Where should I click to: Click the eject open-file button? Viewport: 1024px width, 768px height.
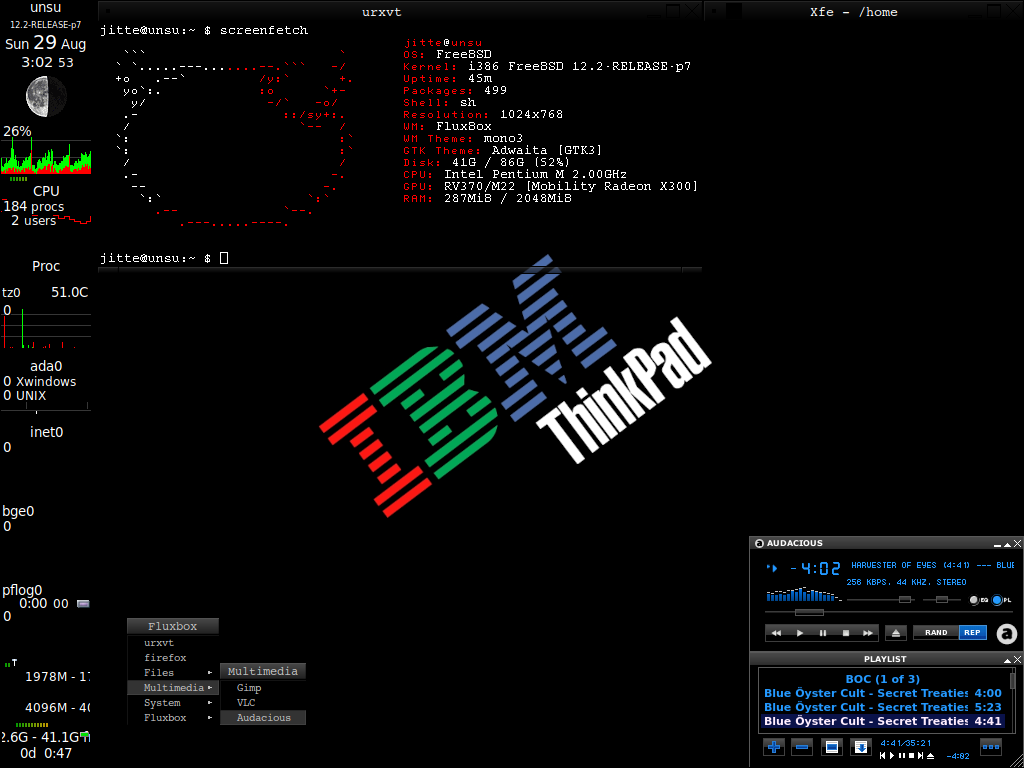pyautogui.click(x=897, y=633)
